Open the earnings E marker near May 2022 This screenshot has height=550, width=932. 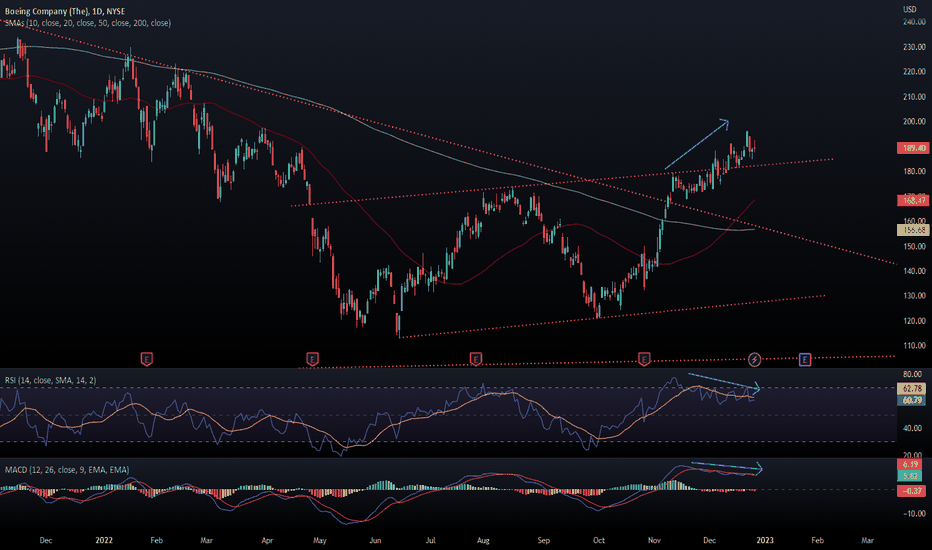point(312,359)
